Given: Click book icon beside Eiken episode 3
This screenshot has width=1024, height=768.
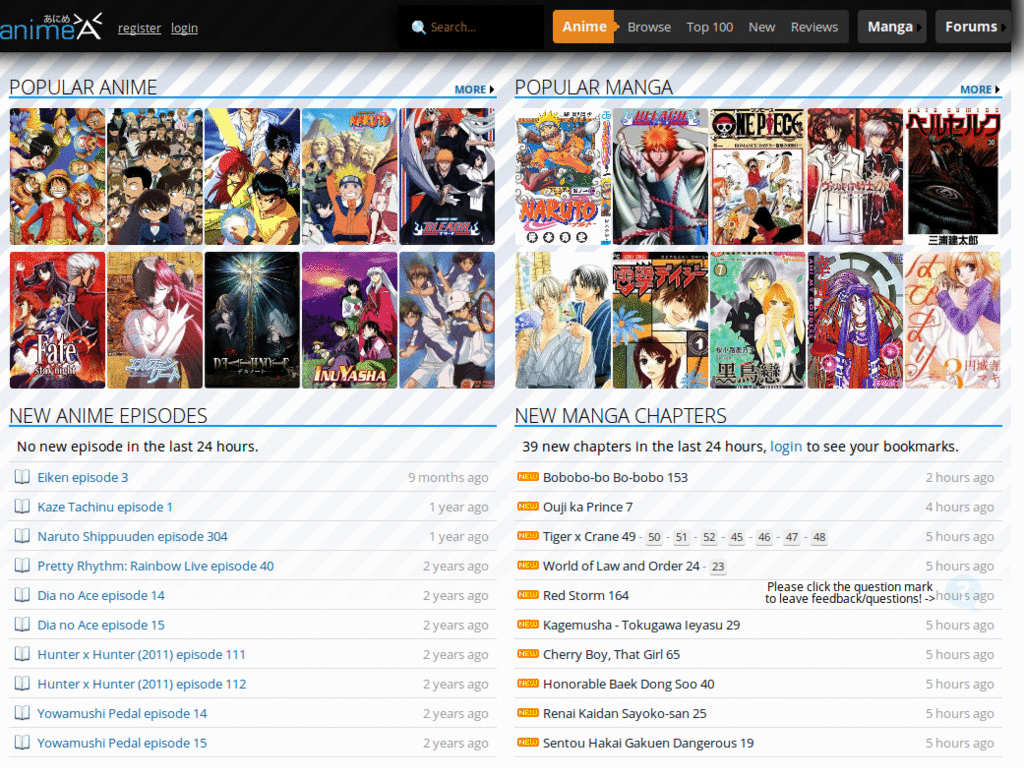Looking at the screenshot, I should tap(22, 477).
